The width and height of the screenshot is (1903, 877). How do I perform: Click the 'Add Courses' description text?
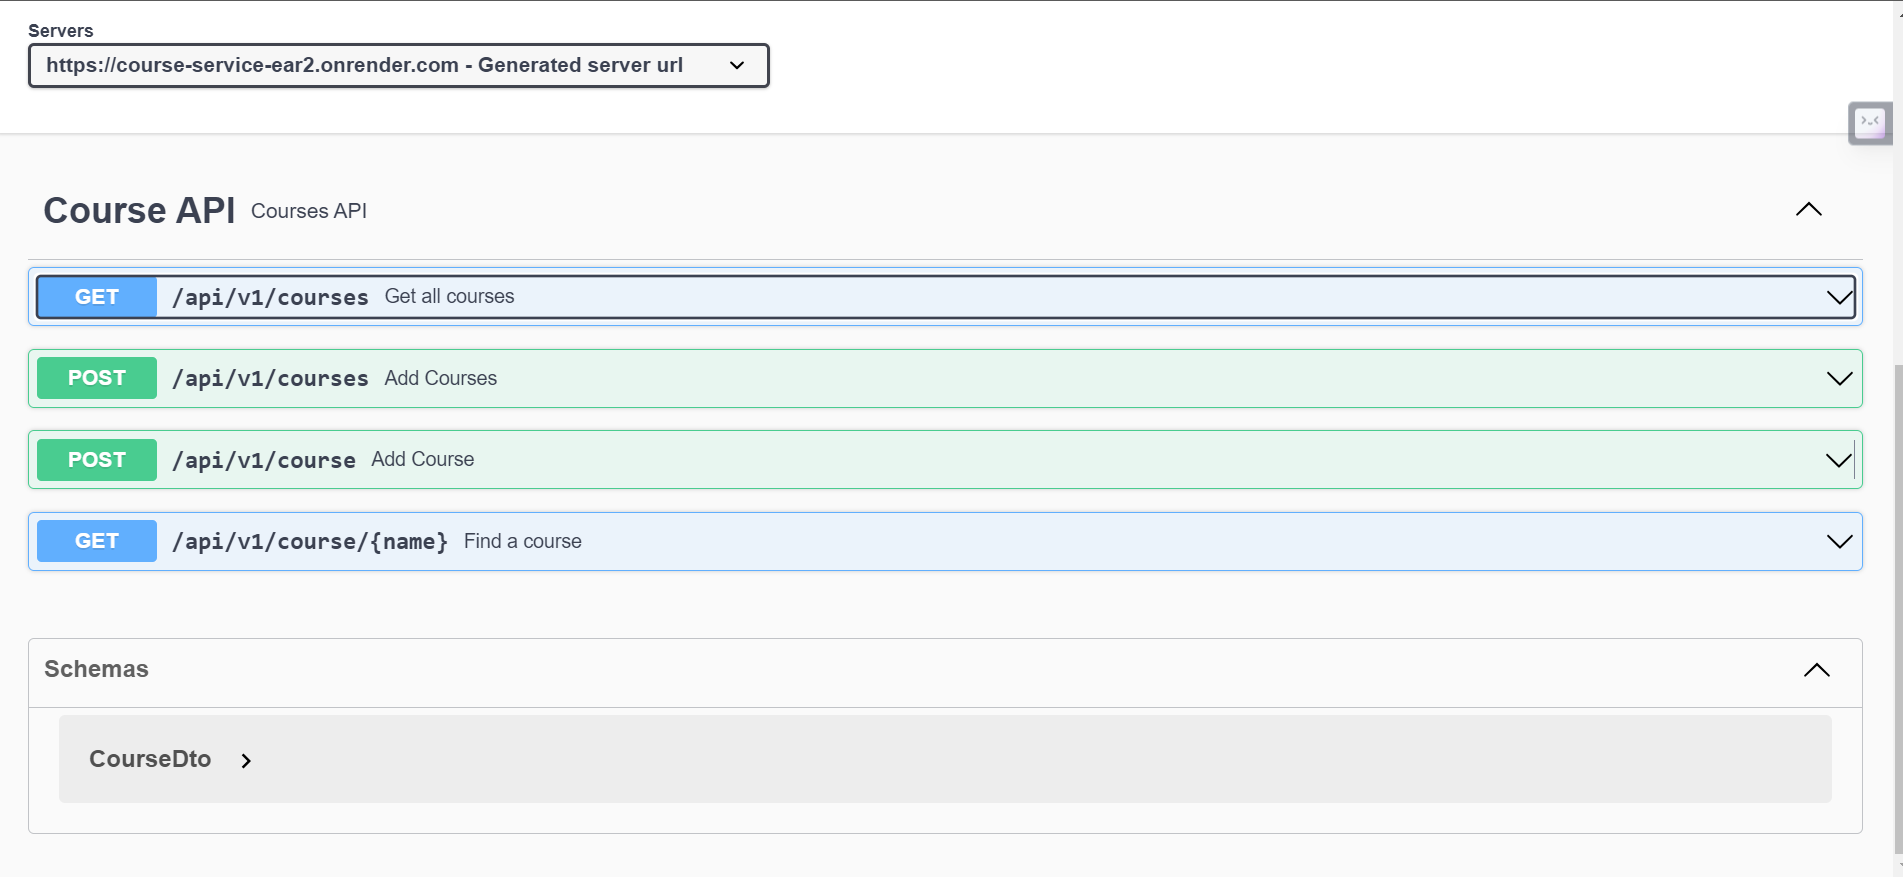(x=441, y=378)
